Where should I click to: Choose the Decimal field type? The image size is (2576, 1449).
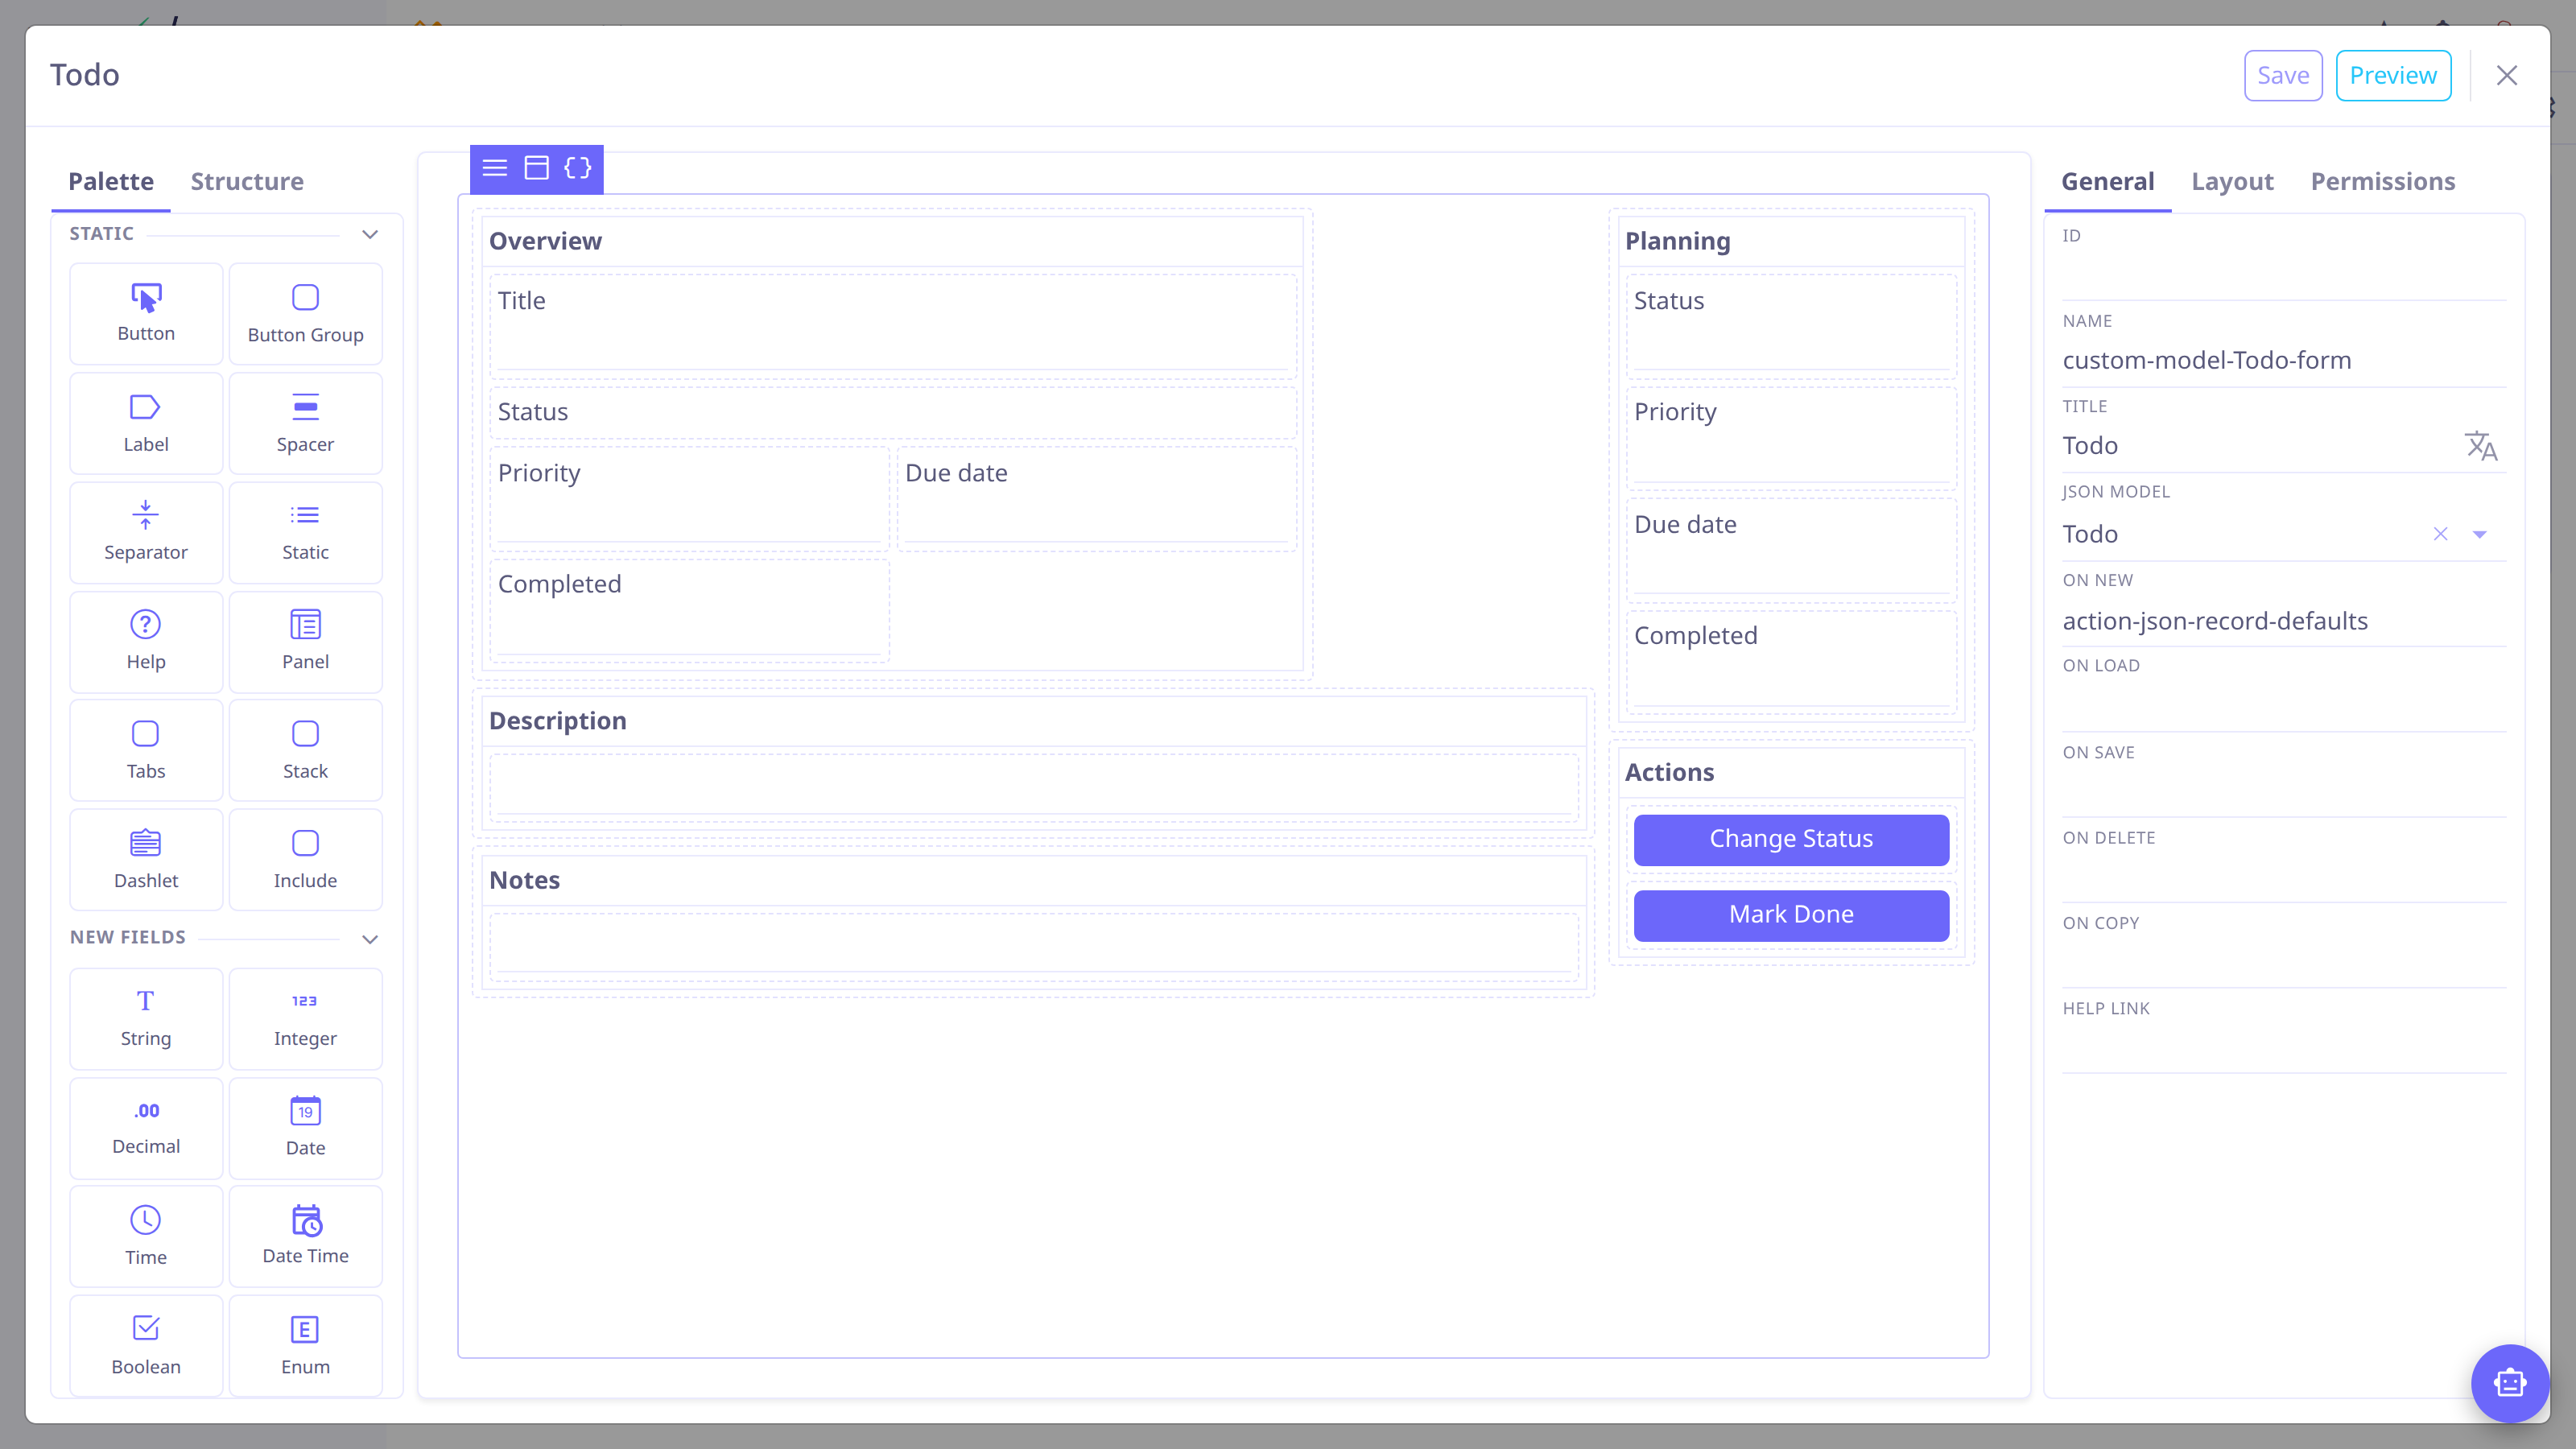146,1127
